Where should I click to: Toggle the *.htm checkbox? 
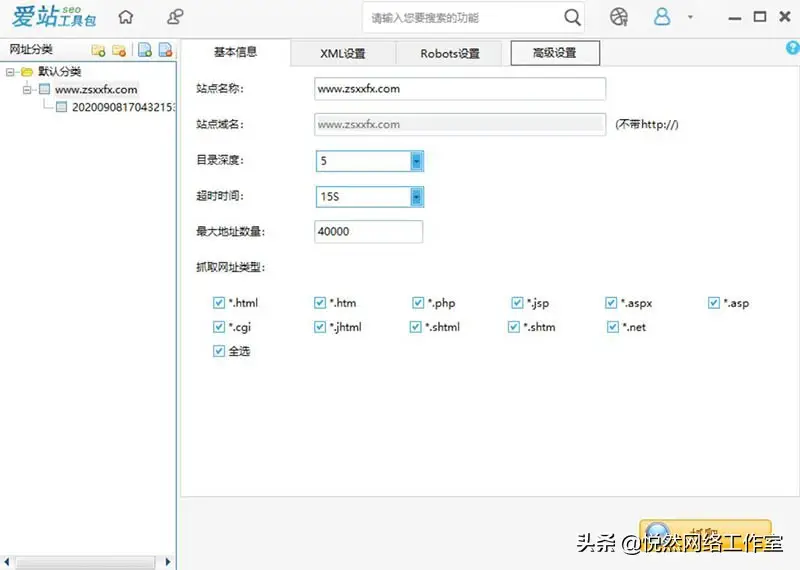tap(320, 303)
